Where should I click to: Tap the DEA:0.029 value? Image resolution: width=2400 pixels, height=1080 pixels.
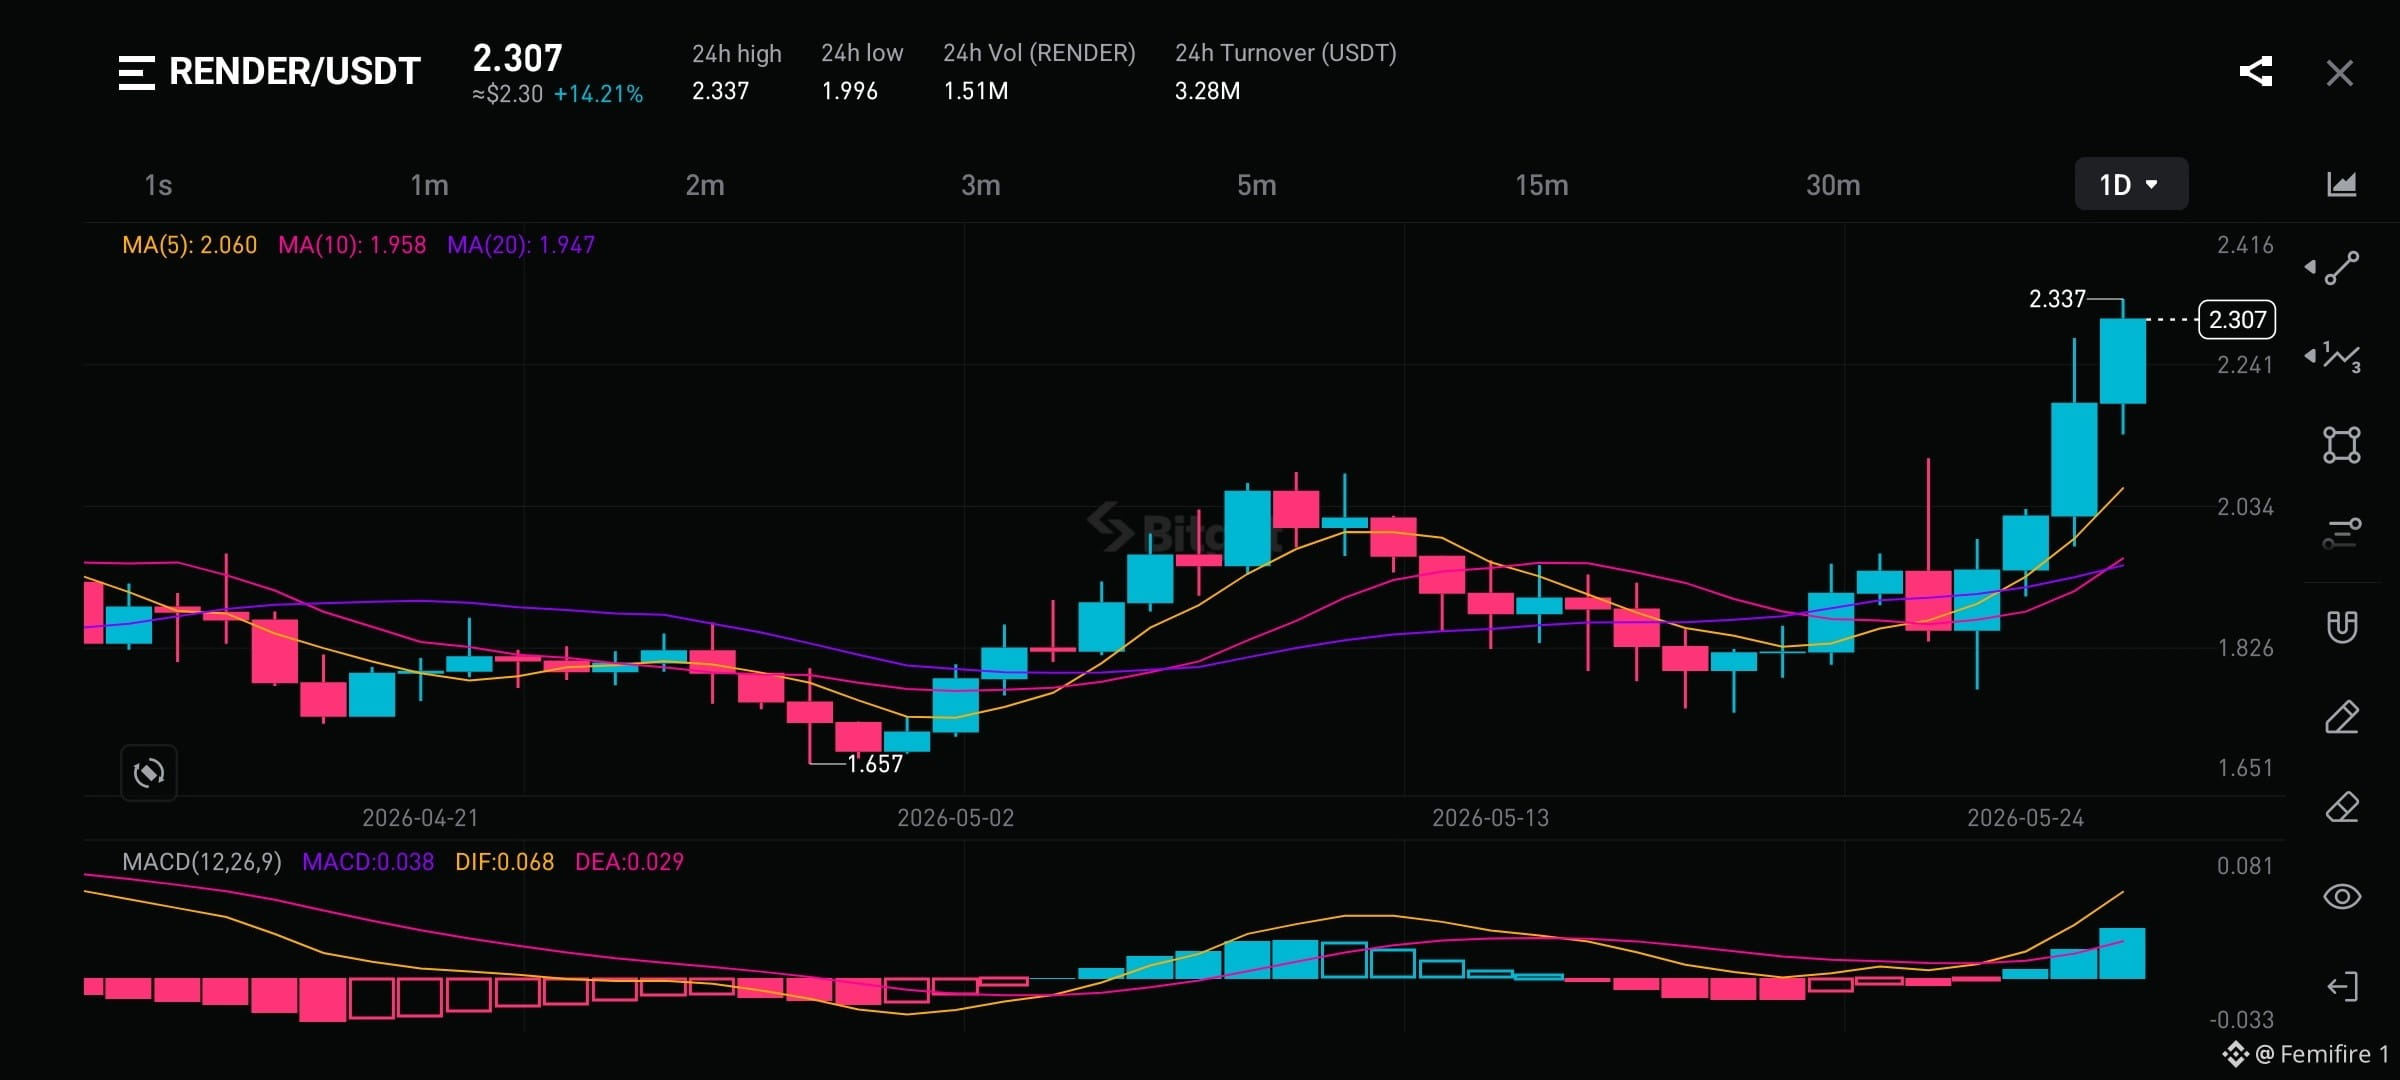[629, 862]
